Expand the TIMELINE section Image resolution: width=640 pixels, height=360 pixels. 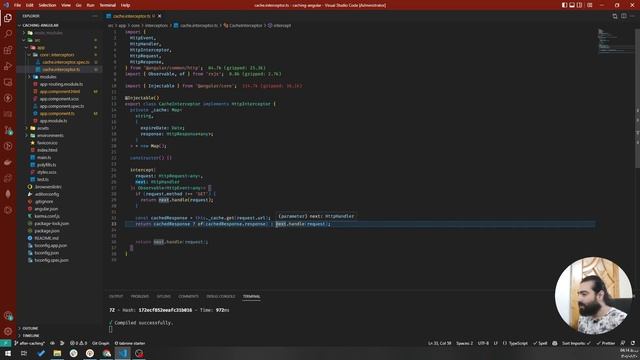pyautogui.click(x=31, y=336)
